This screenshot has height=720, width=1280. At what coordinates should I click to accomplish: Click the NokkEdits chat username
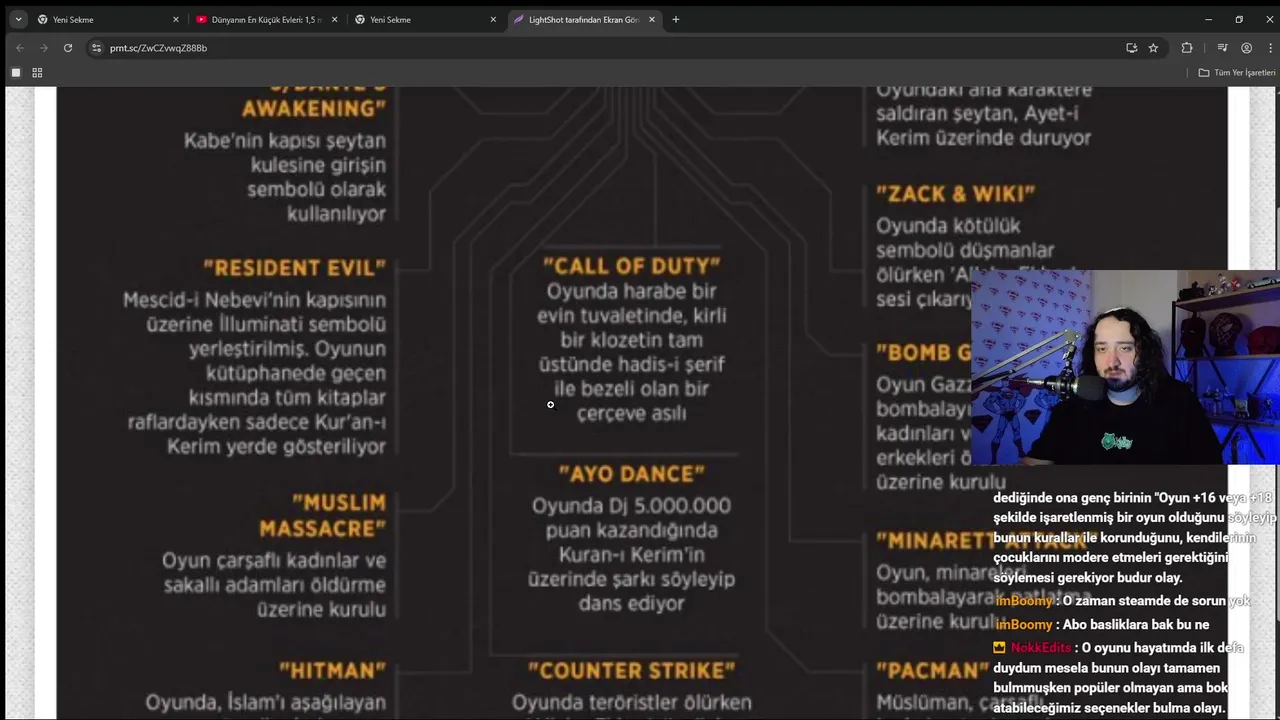point(1040,648)
